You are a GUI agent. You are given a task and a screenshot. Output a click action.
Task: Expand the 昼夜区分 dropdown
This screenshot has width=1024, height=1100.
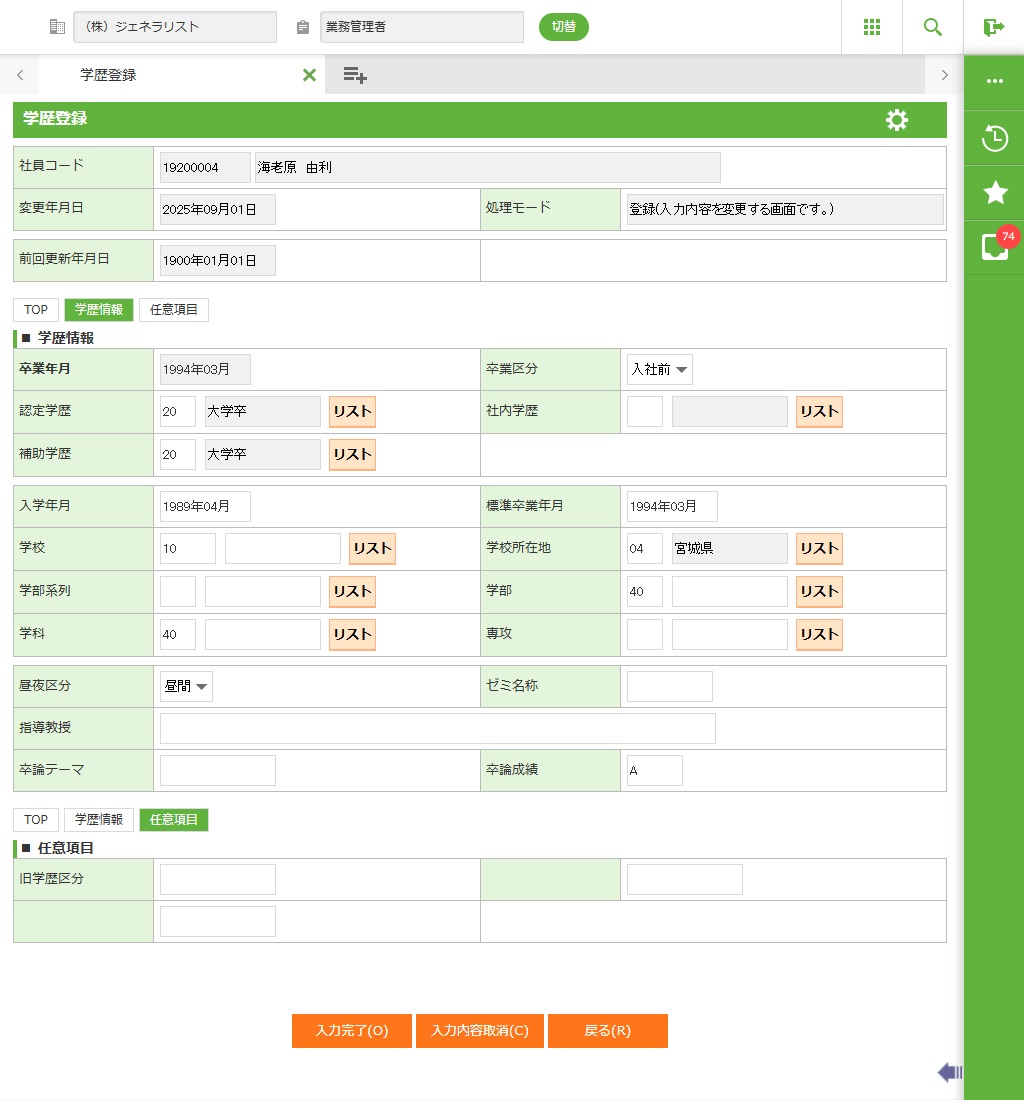[x=186, y=686]
